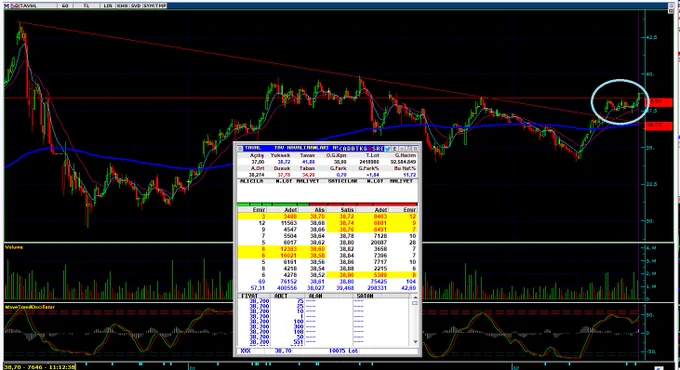This screenshot has height=370, width=680.
Task: Toggle the SVD toolbar button
Action: [x=136, y=6]
